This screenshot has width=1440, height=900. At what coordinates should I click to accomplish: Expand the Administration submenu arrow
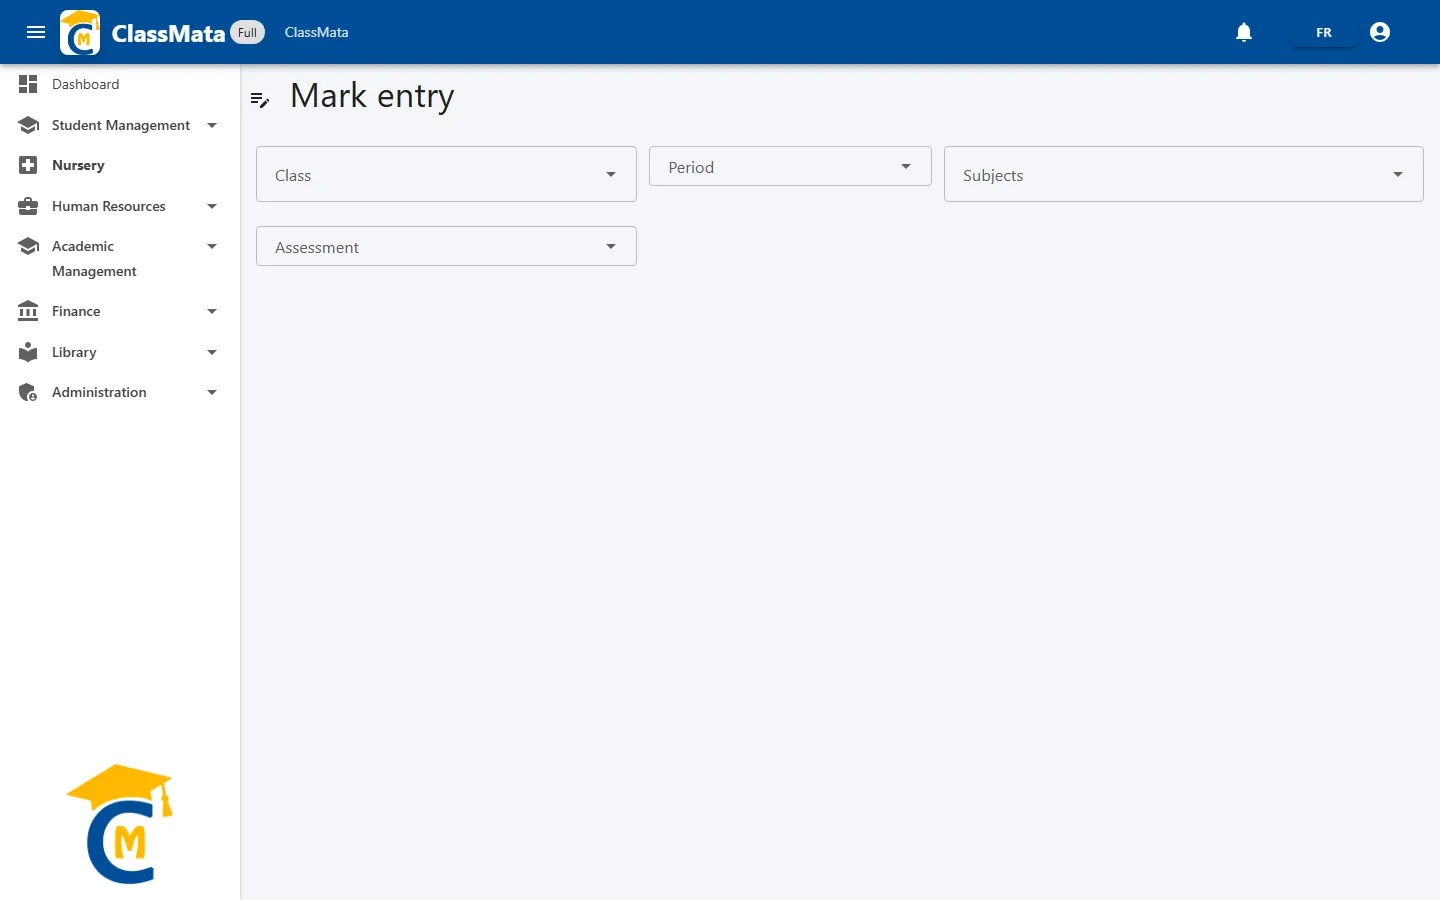click(212, 392)
